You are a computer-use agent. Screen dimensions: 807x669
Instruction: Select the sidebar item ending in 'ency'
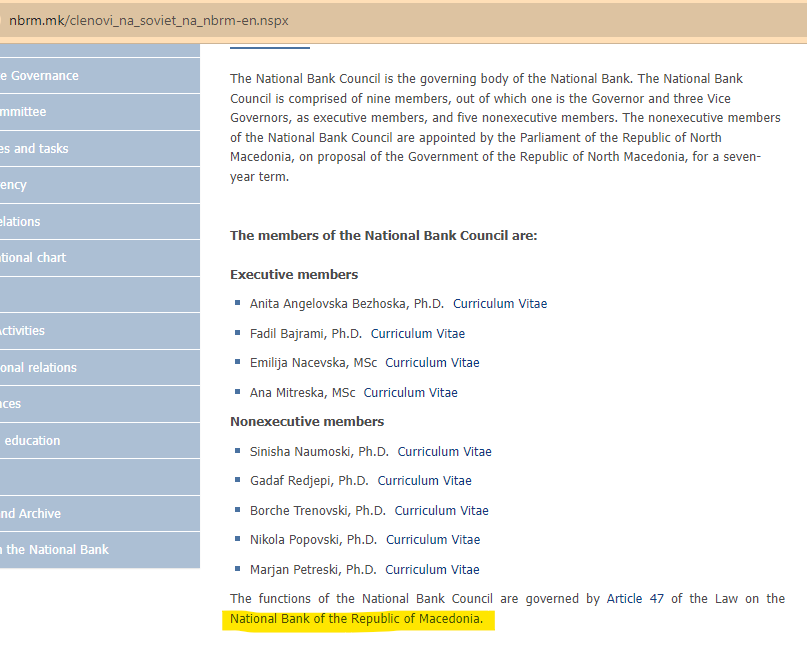click(100, 185)
